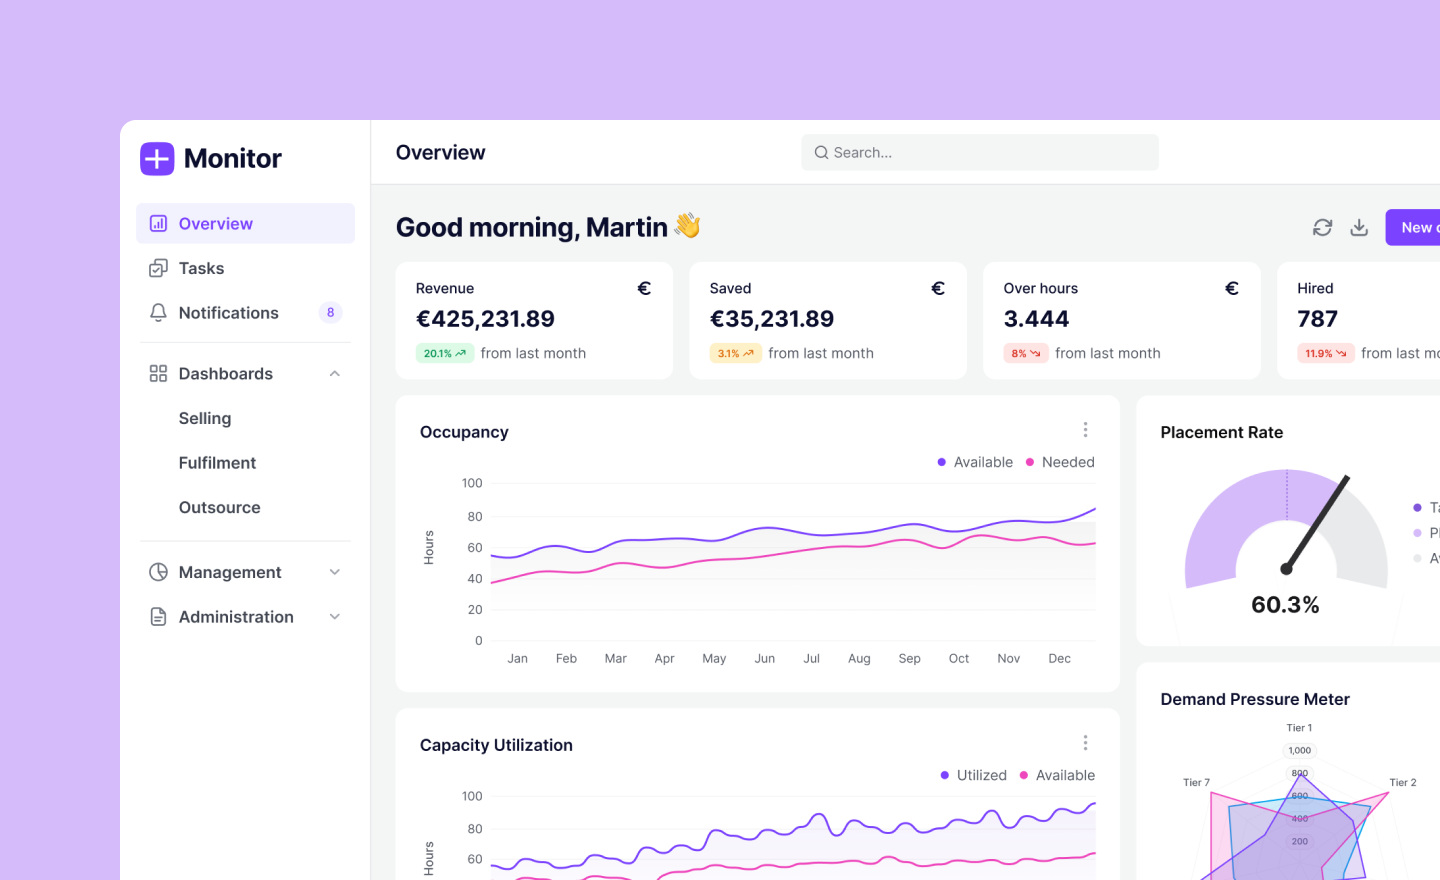Click the euro icon on Revenue card
This screenshot has height=880, width=1440.
(x=644, y=288)
